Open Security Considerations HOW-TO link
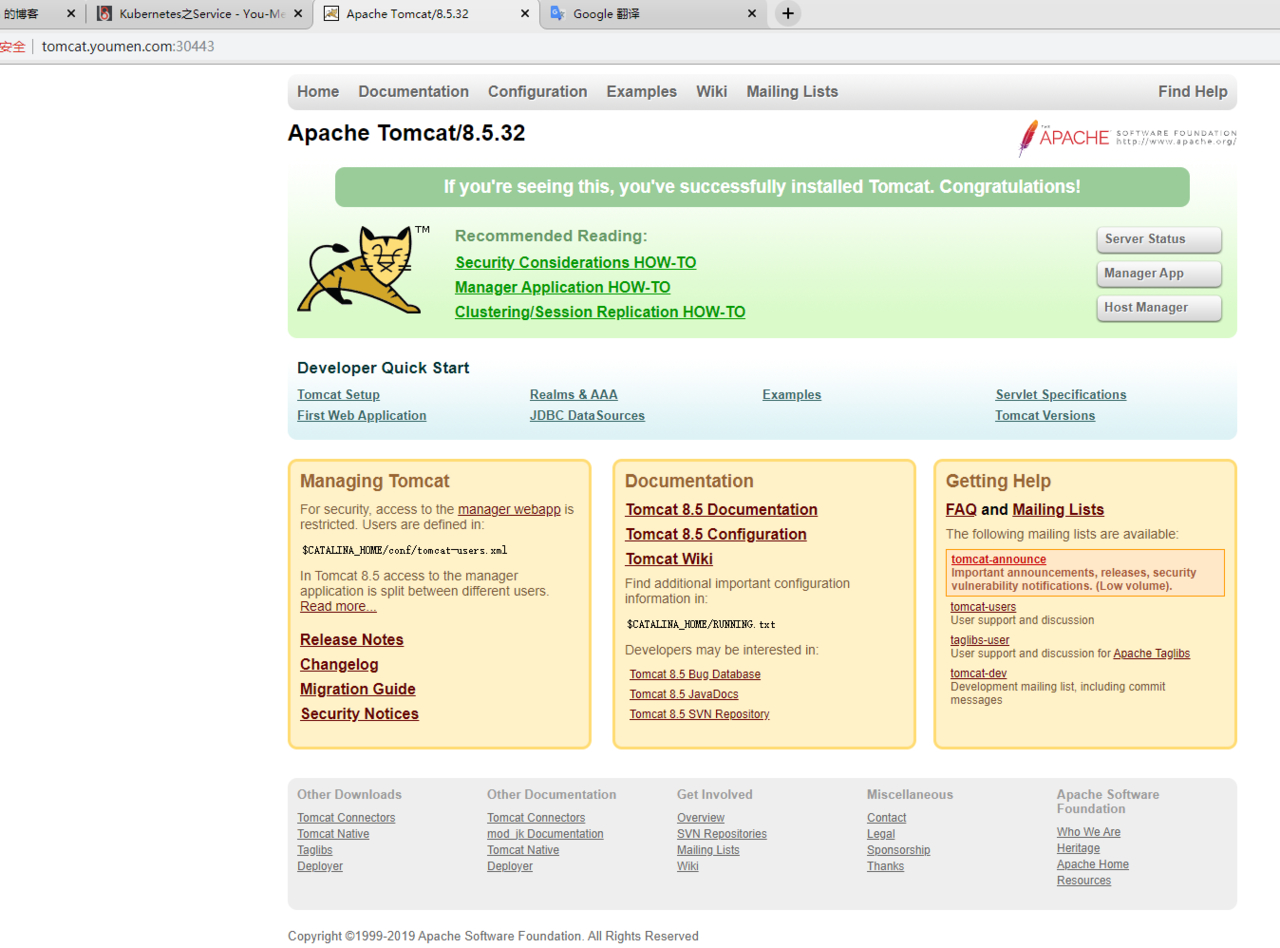The height and width of the screenshot is (948, 1280). pyautogui.click(x=575, y=263)
